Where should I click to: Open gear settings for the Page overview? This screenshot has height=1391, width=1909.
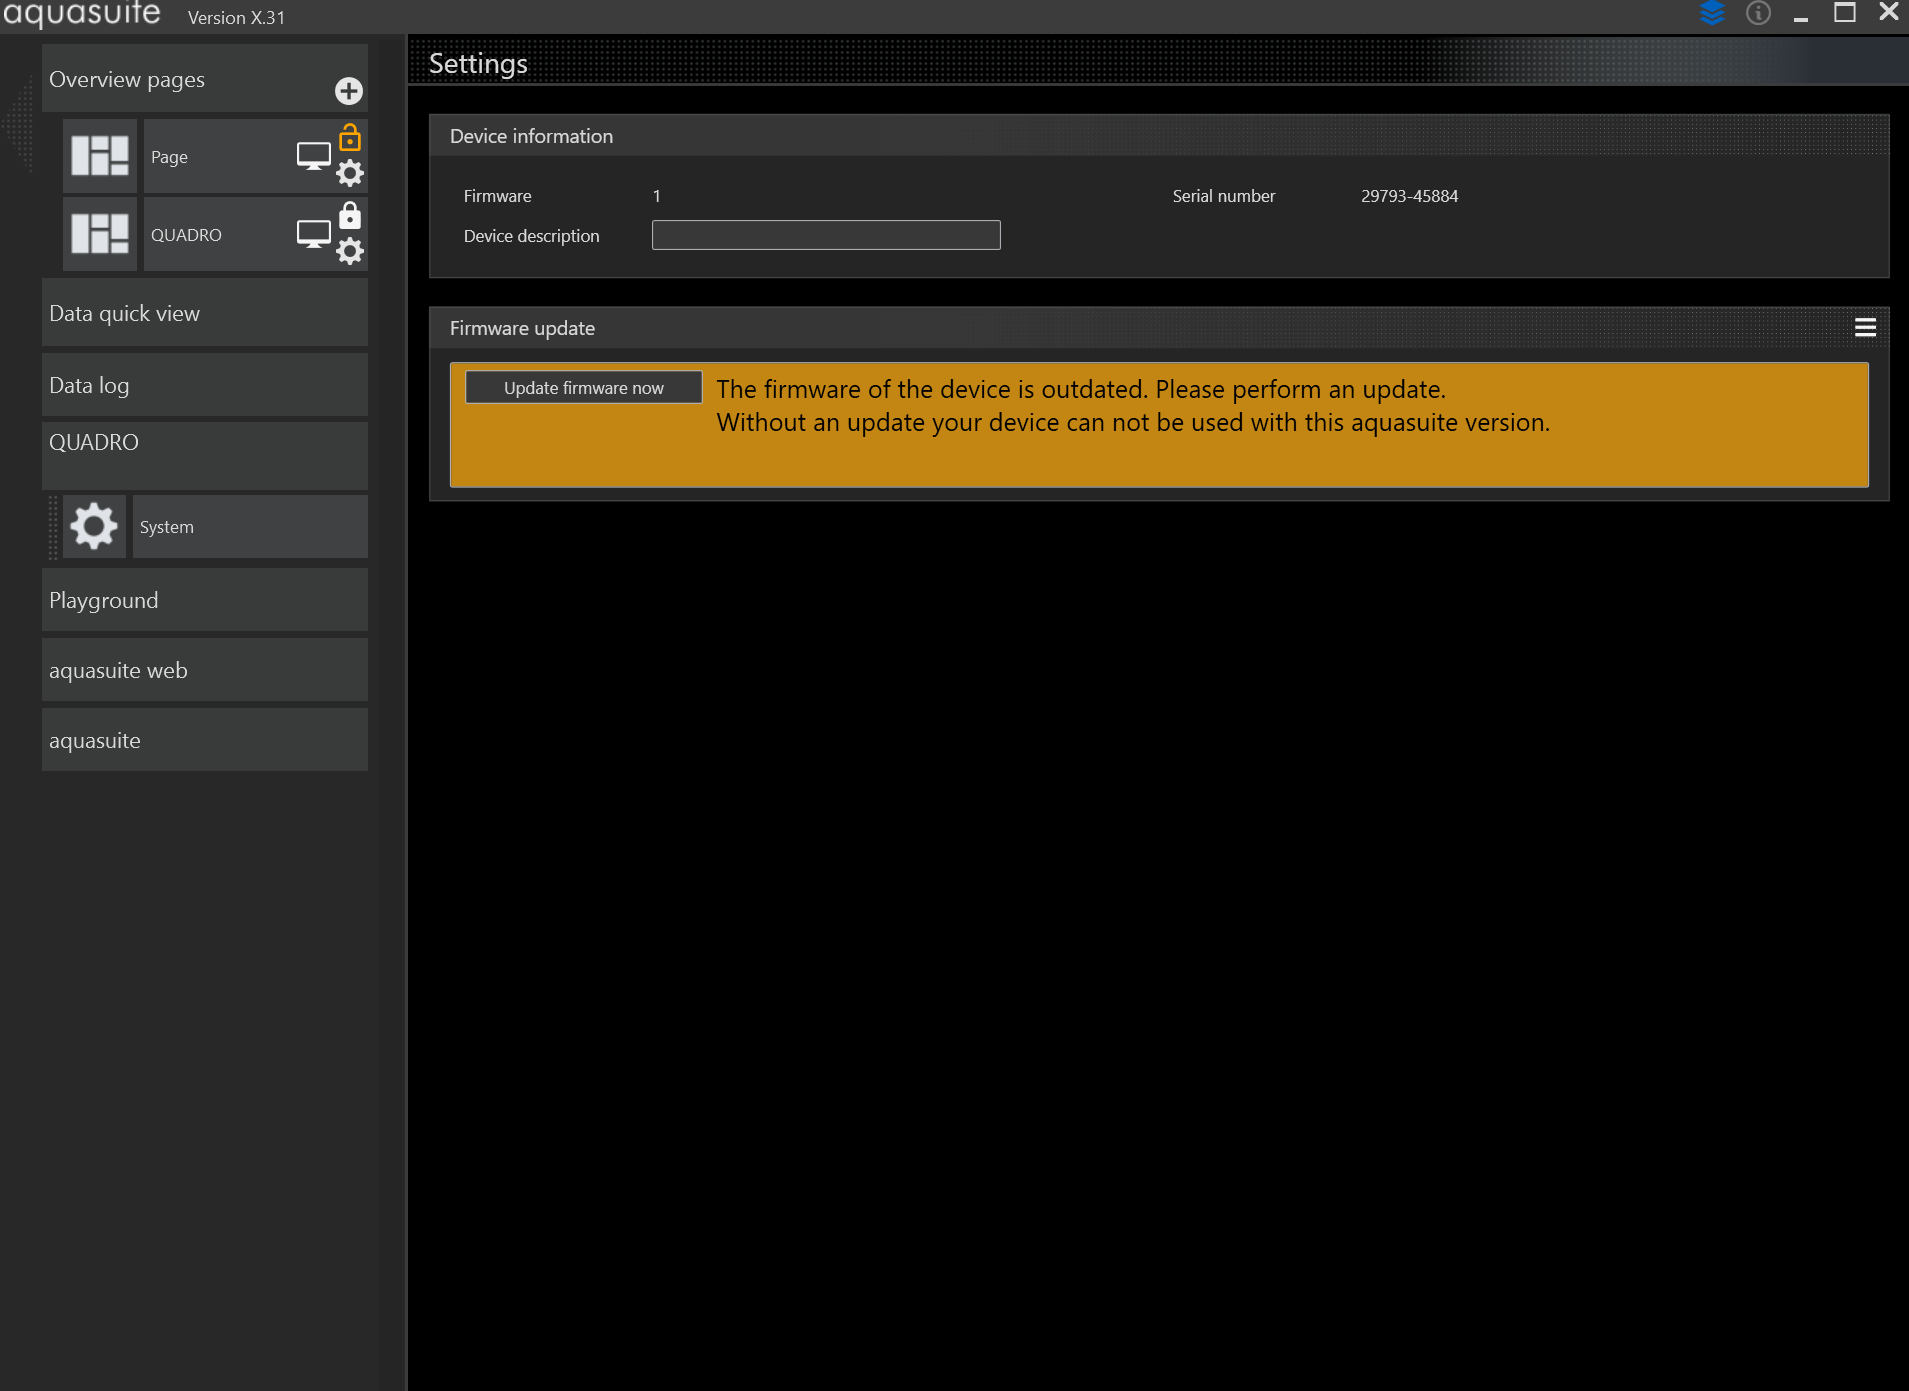pos(350,174)
